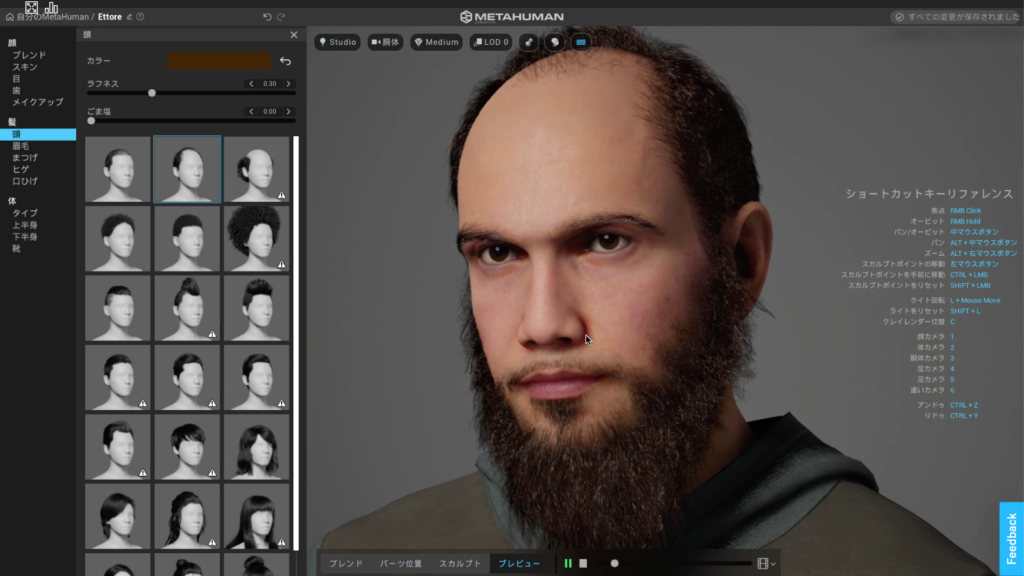Select ブレンド under 顔 in the sidebar
This screenshot has width=1024, height=576.
point(29,55)
